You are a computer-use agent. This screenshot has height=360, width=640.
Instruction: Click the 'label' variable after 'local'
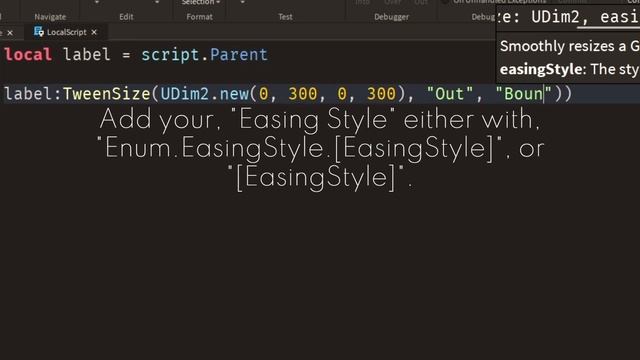pos(87,55)
